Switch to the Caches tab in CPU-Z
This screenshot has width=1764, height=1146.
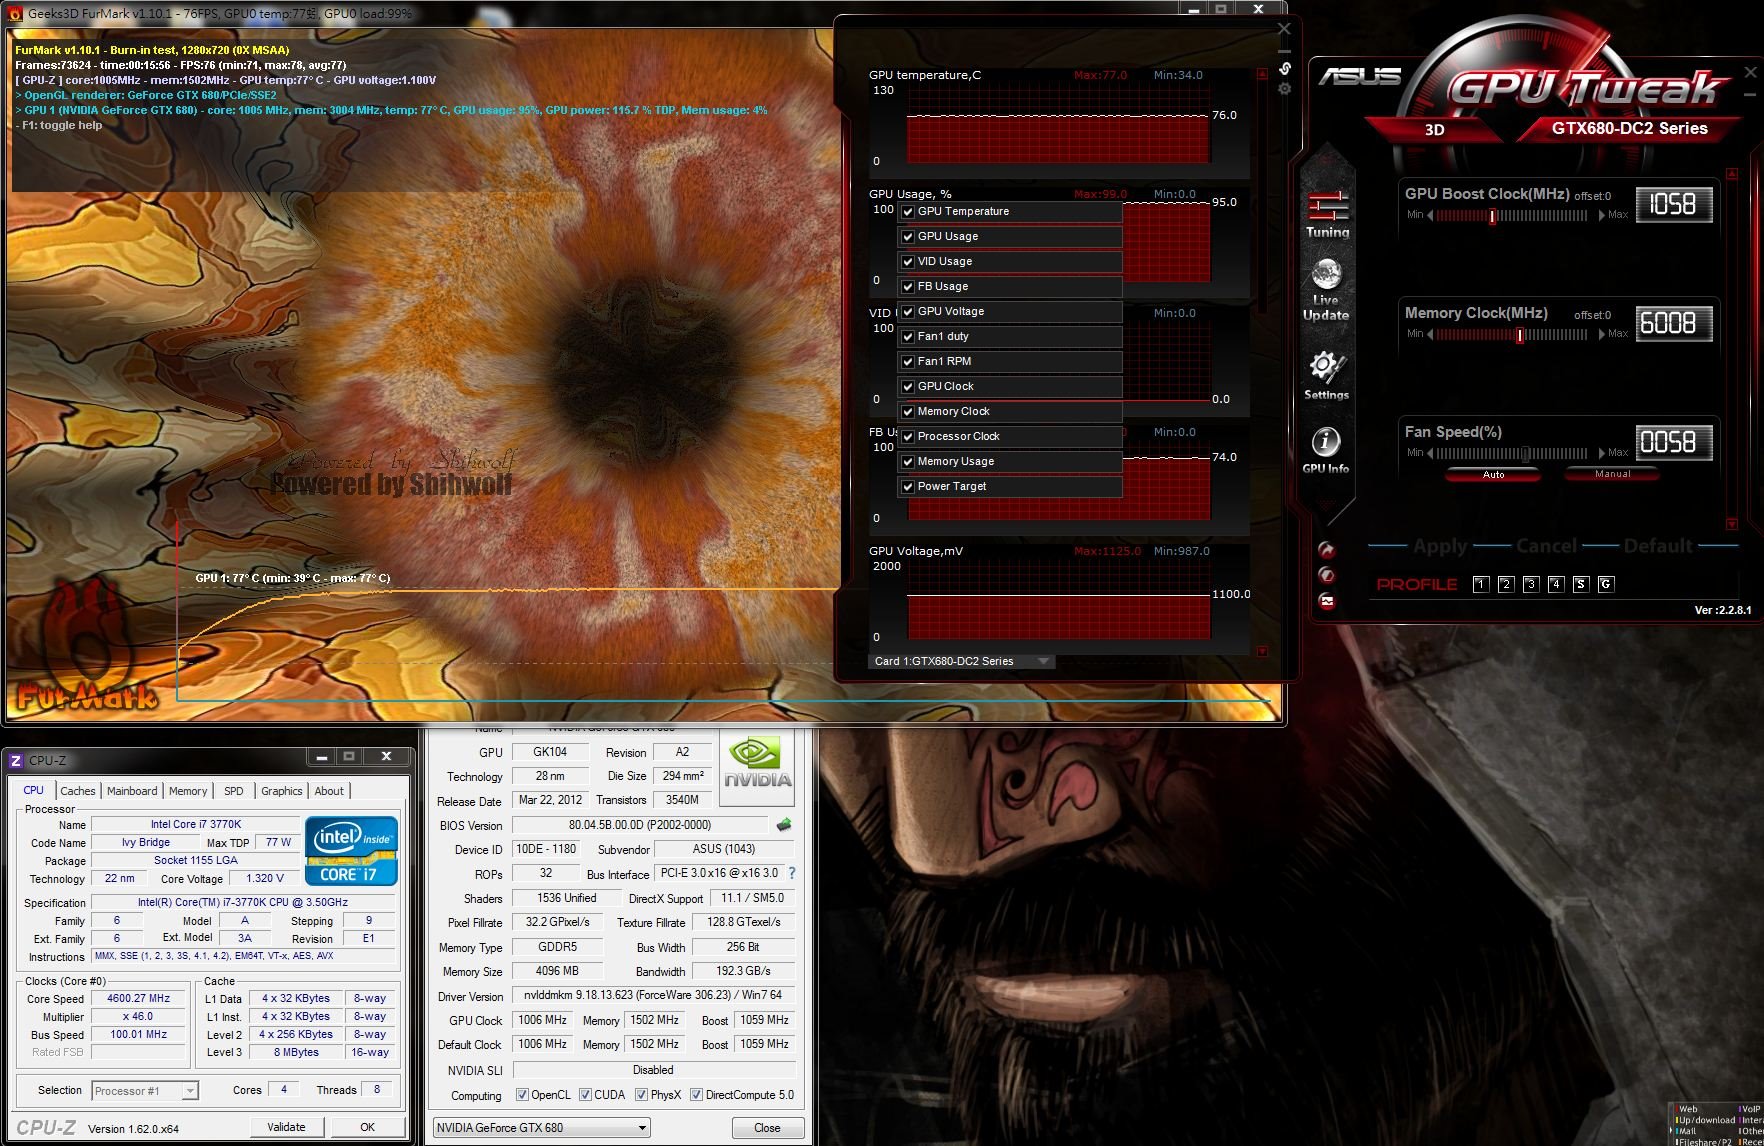click(x=78, y=791)
